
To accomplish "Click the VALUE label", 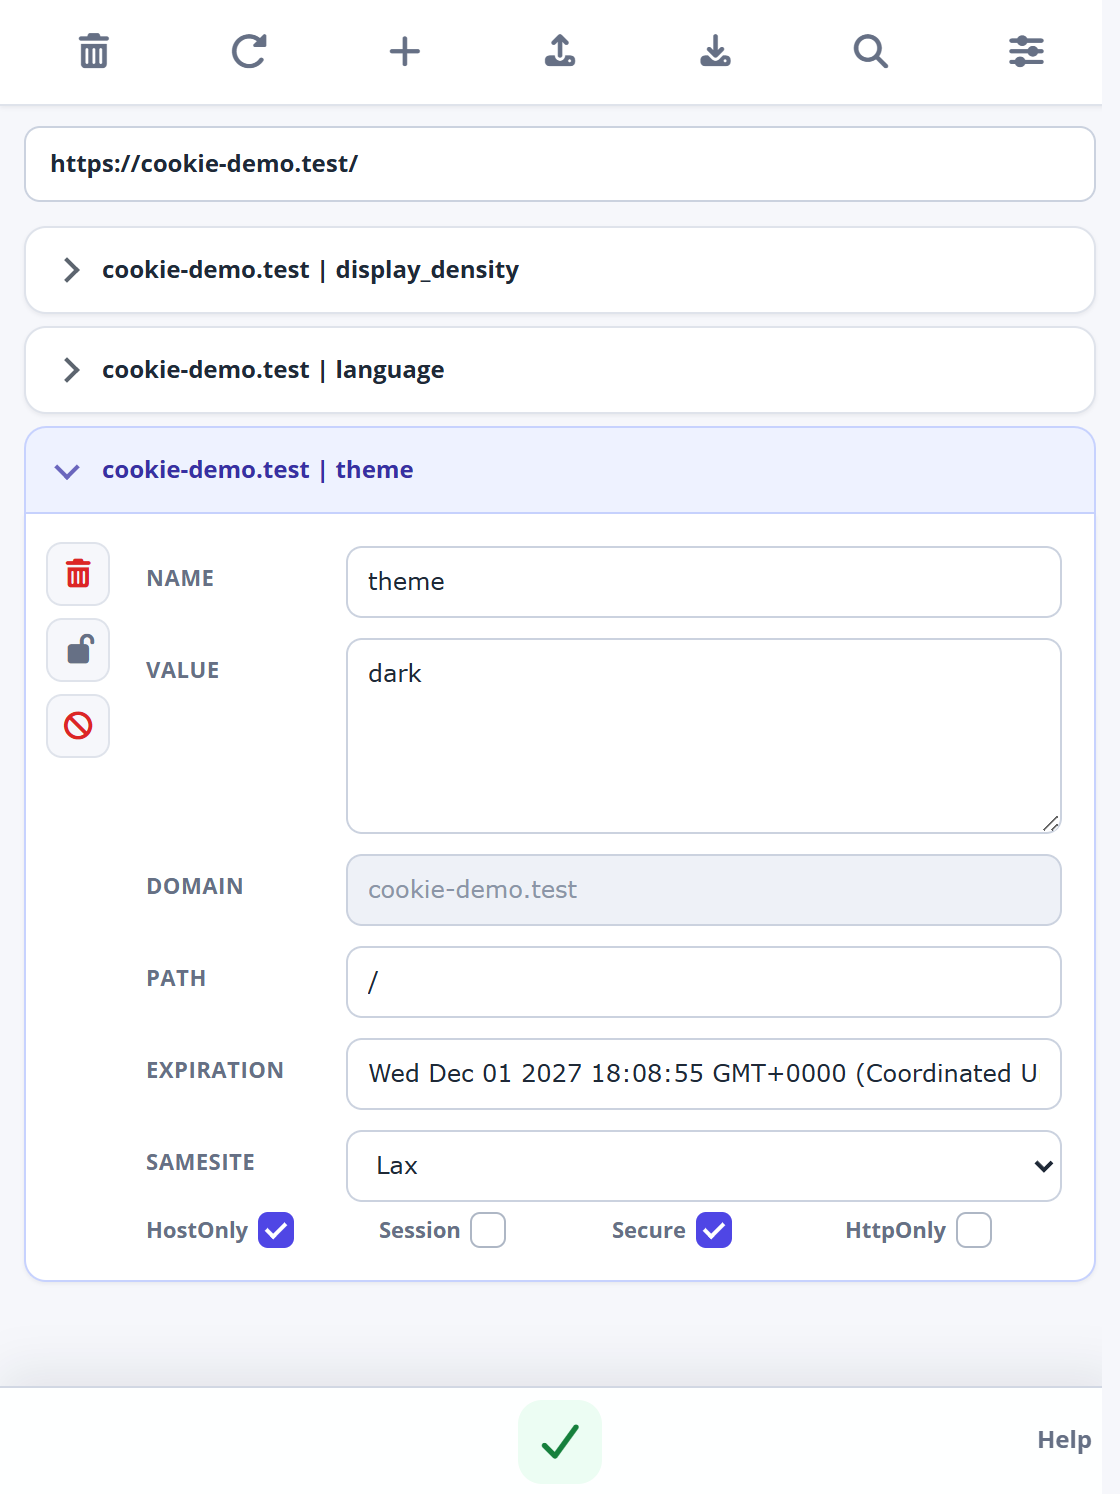I will 182,670.
